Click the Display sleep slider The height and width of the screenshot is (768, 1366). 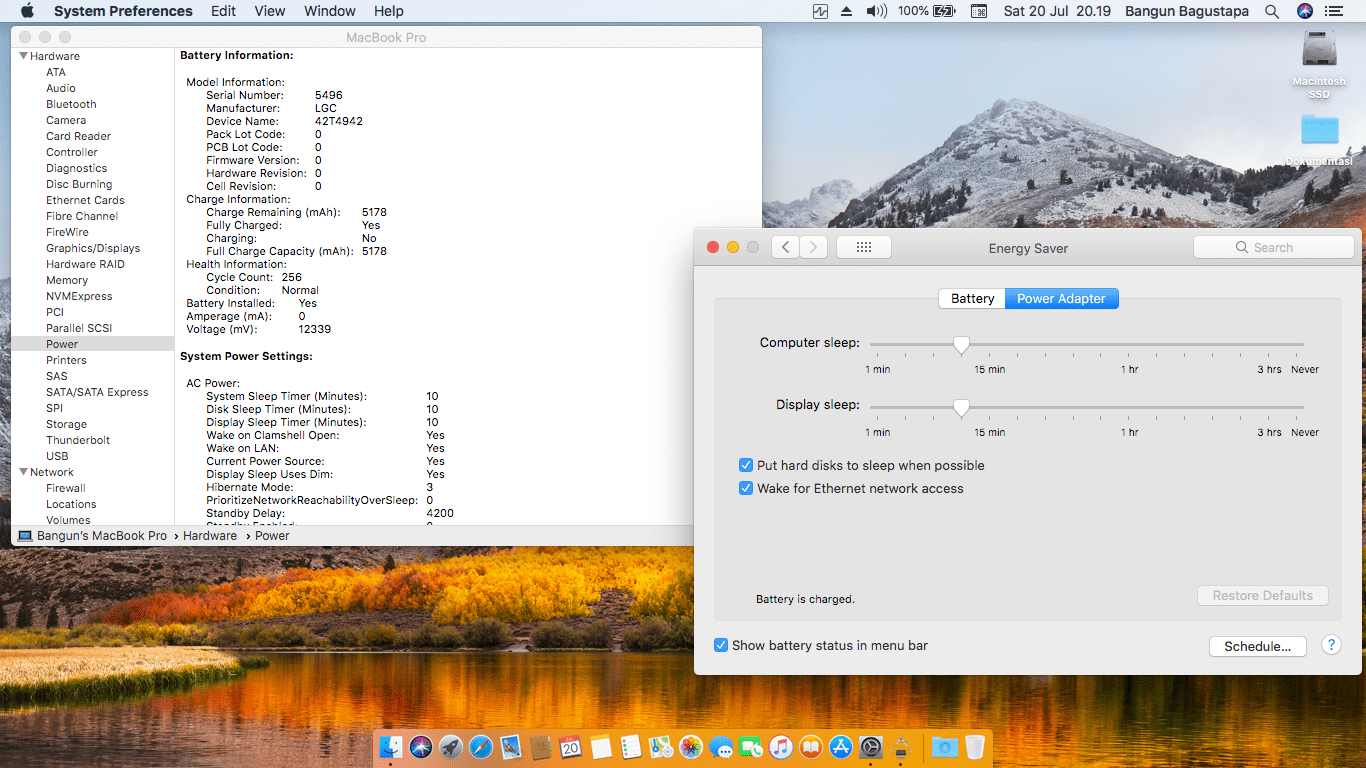tap(1087, 407)
